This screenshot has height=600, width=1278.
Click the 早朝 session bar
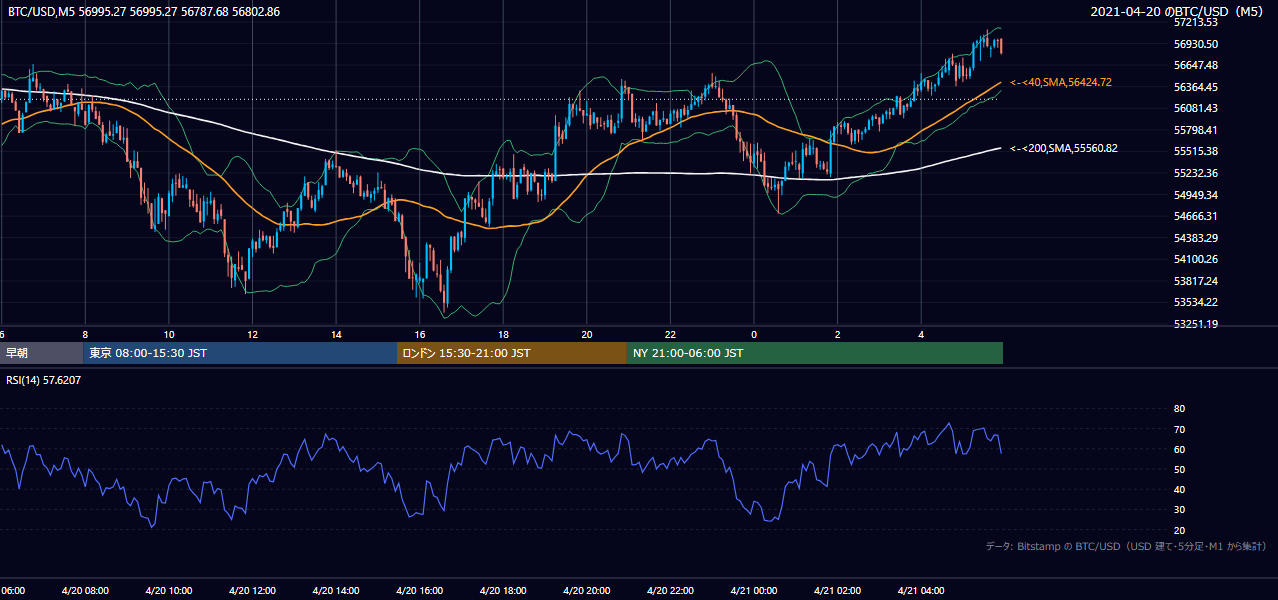point(41,353)
